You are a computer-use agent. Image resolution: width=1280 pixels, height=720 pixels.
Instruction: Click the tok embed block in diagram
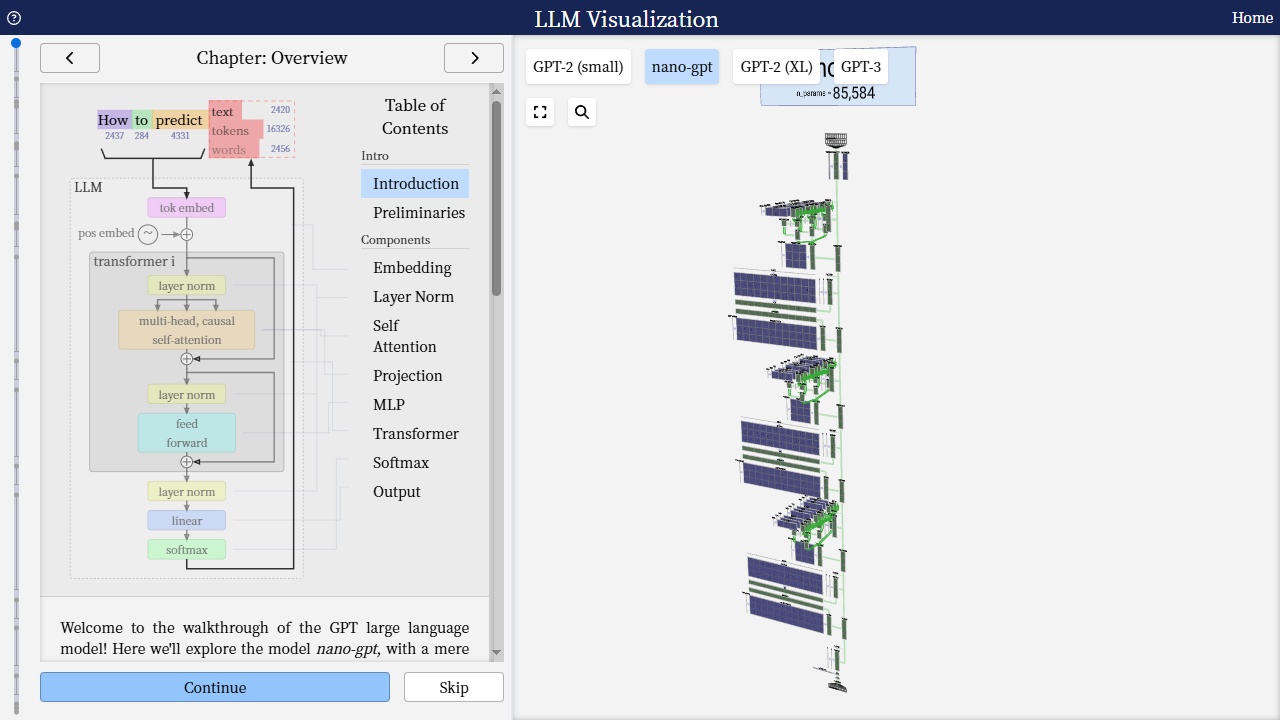pyautogui.click(x=187, y=208)
